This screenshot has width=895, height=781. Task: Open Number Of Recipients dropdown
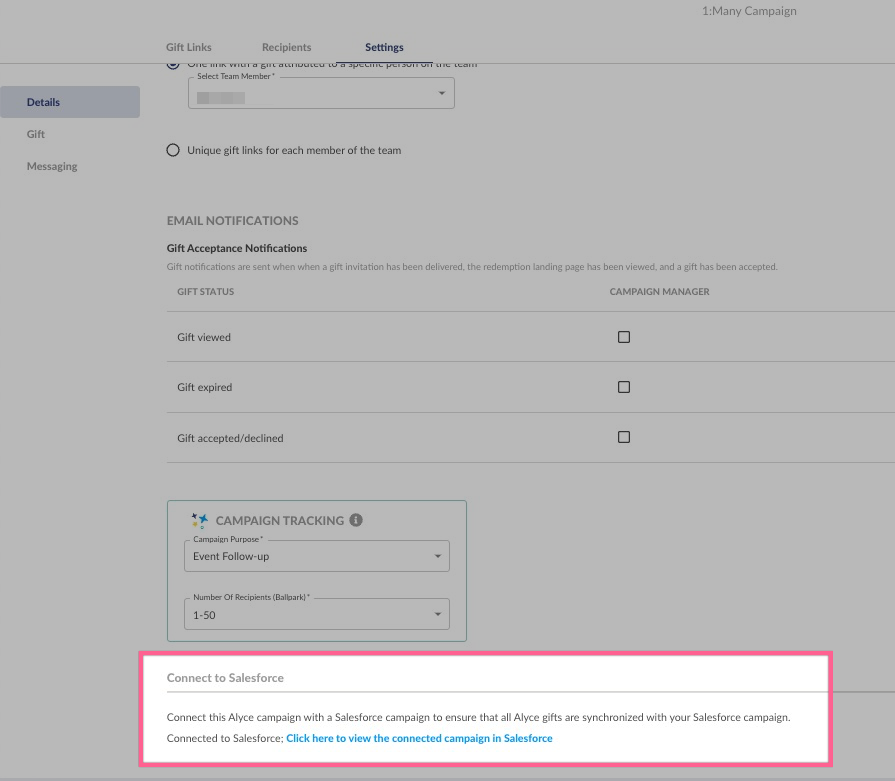(317, 614)
